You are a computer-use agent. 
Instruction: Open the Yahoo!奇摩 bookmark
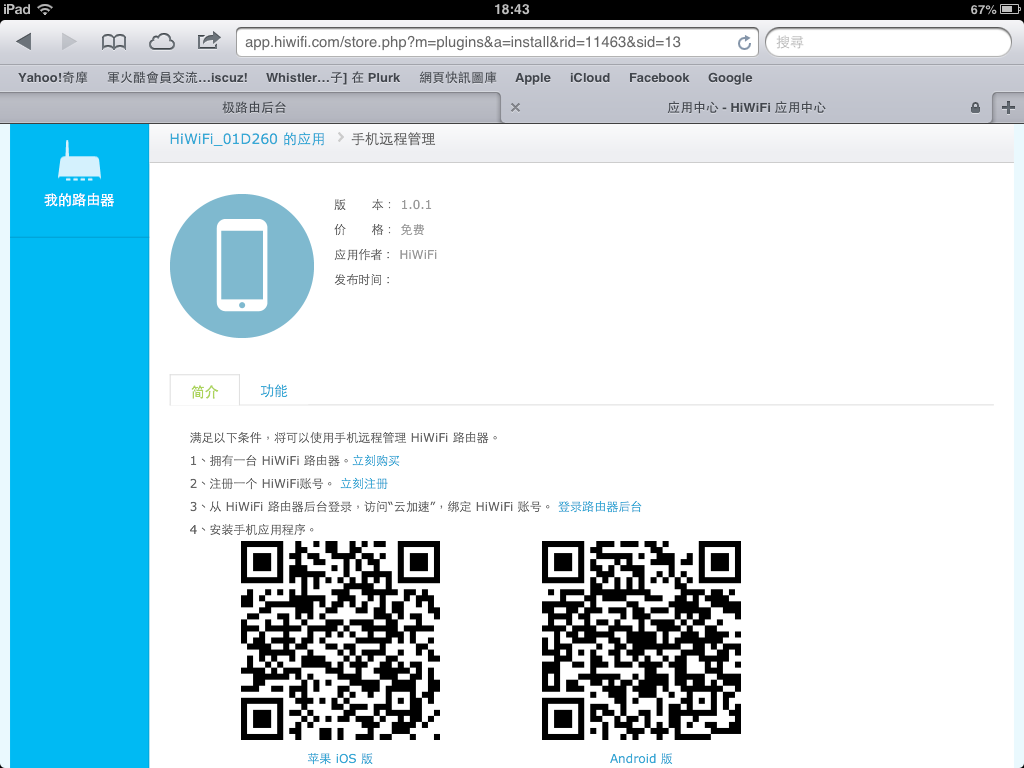coord(53,78)
